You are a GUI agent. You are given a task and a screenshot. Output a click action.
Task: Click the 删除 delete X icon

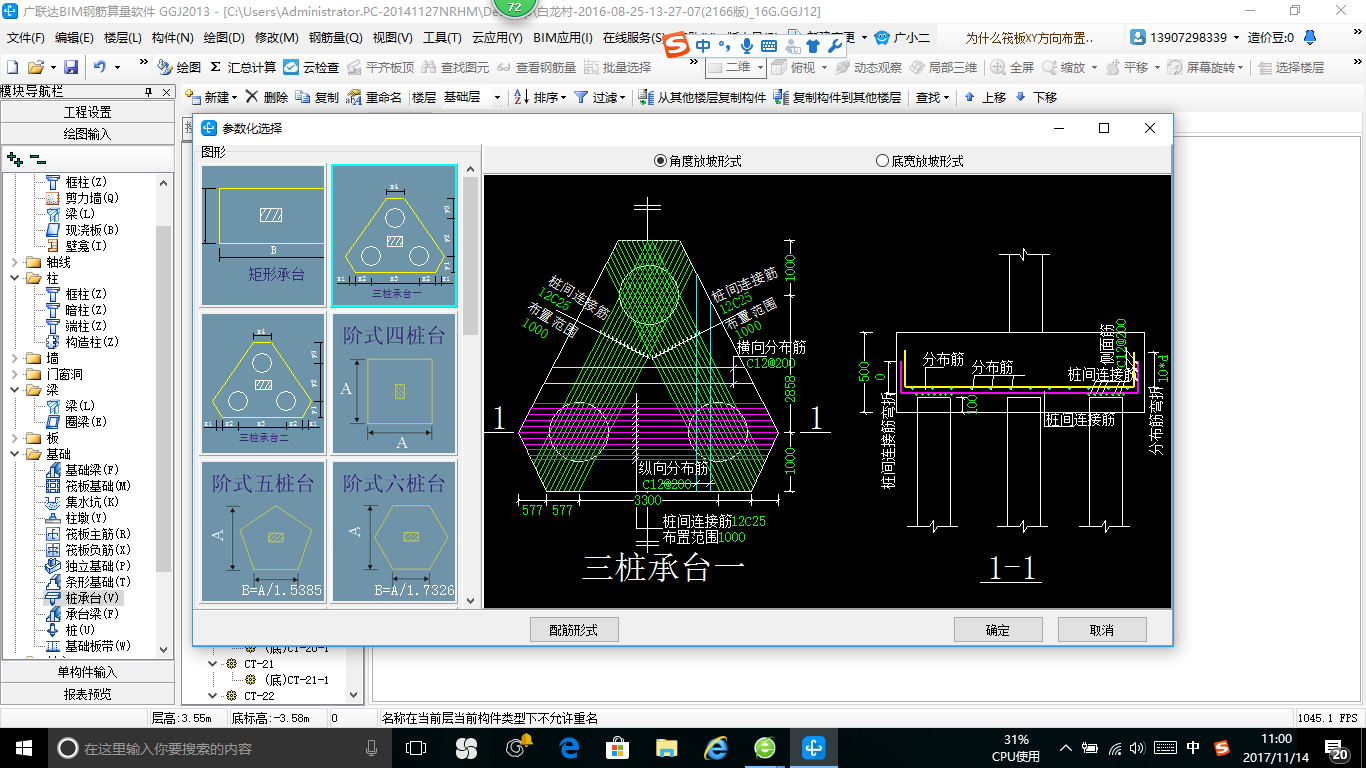click(x=252, y=97)
